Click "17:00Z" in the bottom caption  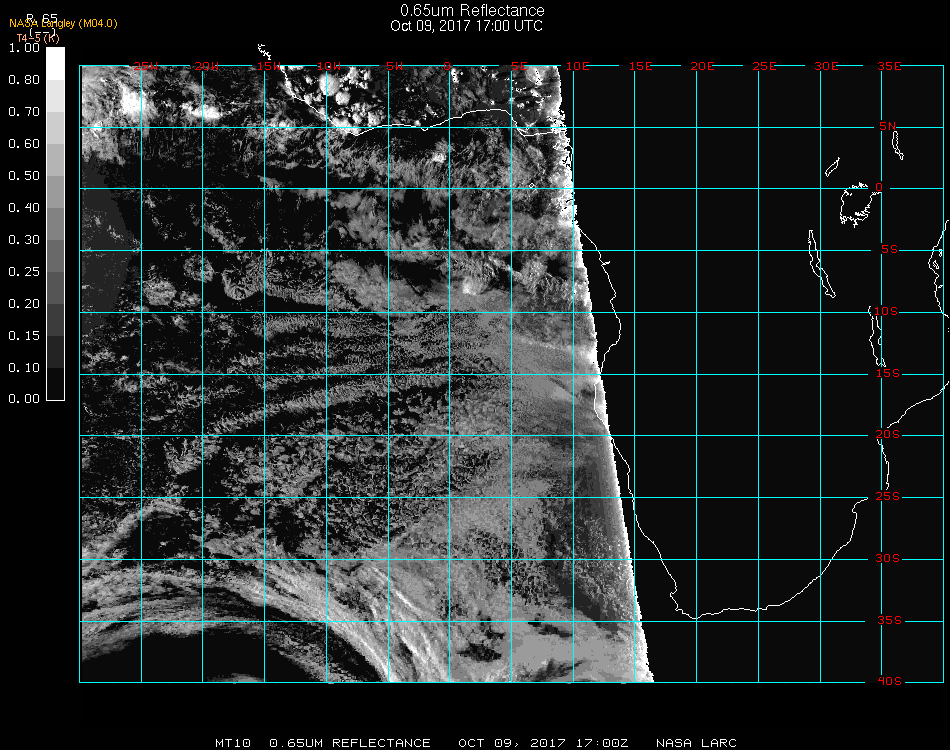(602, 743)
